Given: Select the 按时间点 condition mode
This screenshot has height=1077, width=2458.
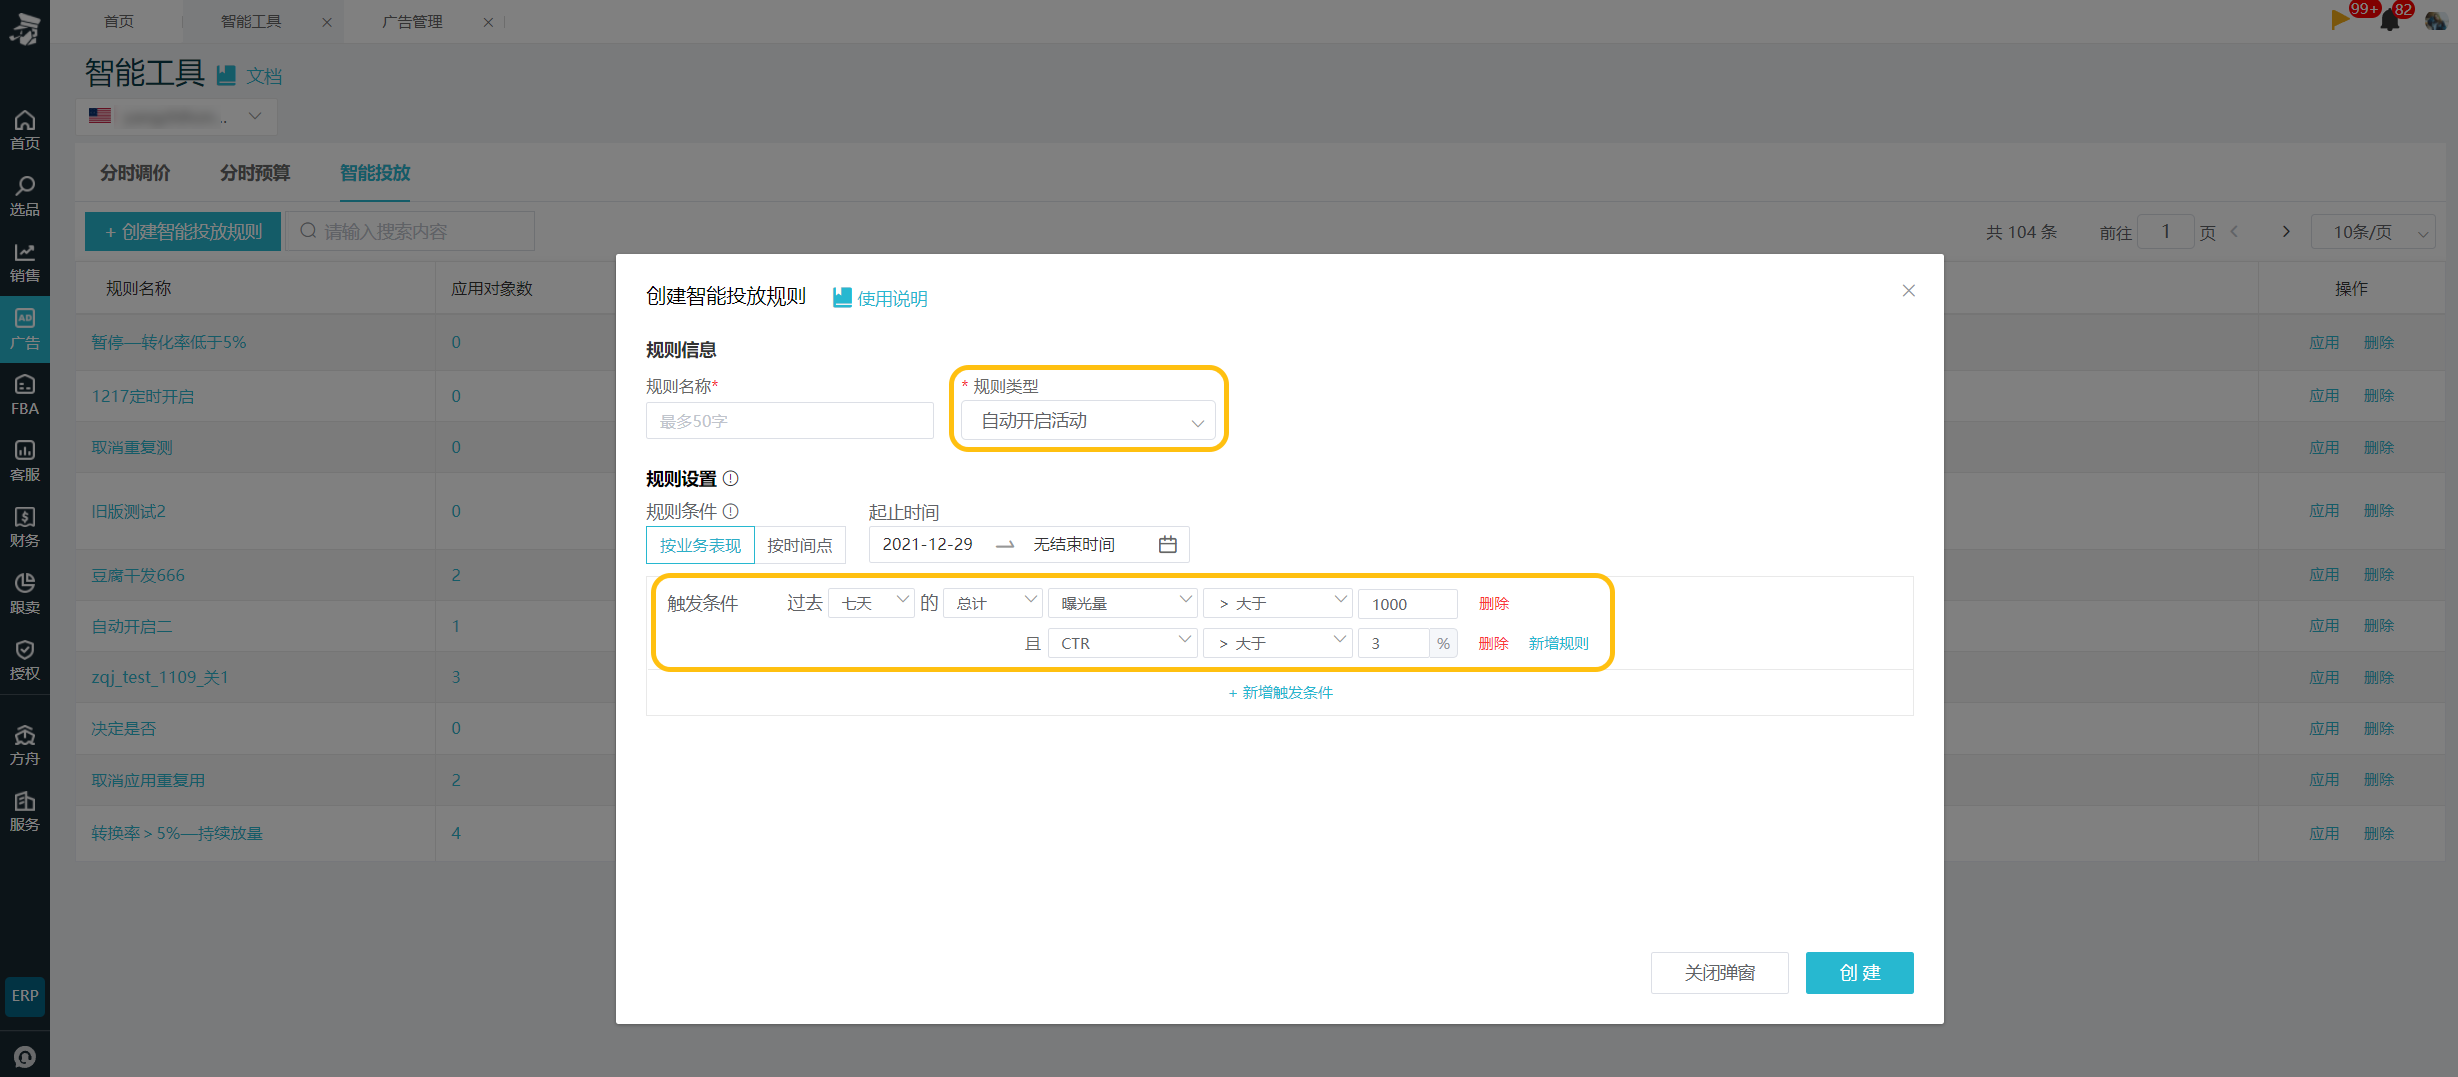Looking at the screenshot, I should [800, 545].
